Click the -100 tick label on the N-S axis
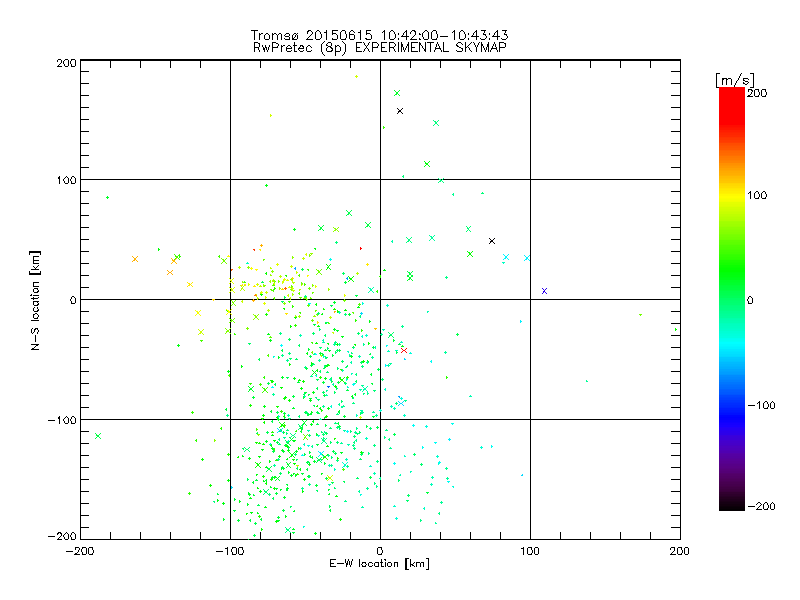800x600 pixels. (x=62, y=420)
